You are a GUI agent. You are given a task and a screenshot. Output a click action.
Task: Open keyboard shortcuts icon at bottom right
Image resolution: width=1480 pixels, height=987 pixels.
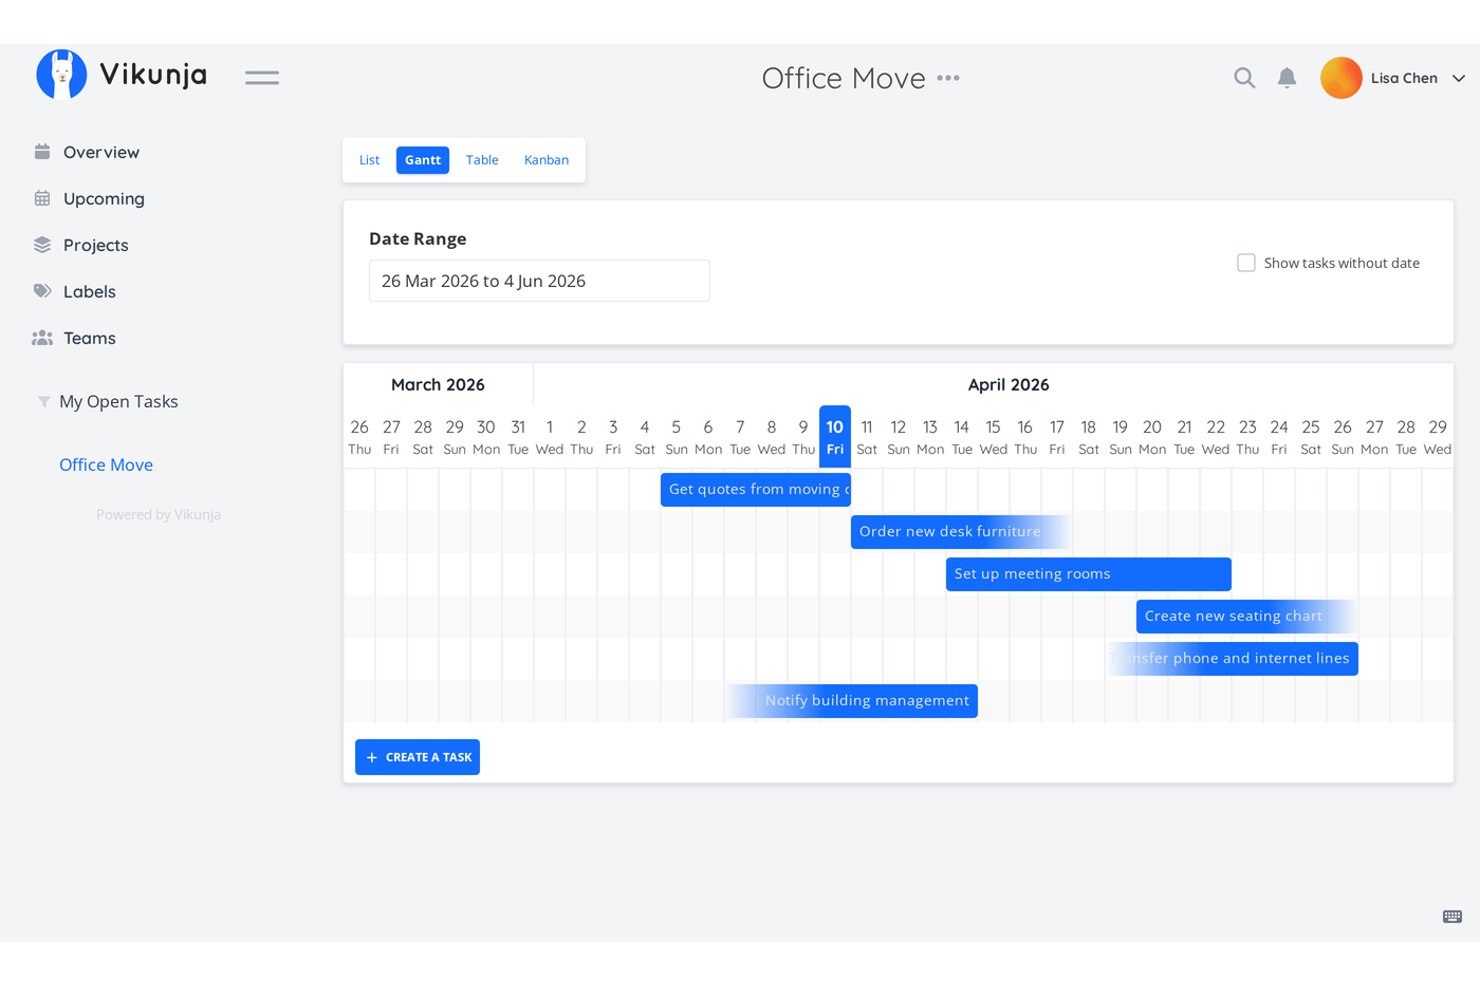coord(1452,916)
